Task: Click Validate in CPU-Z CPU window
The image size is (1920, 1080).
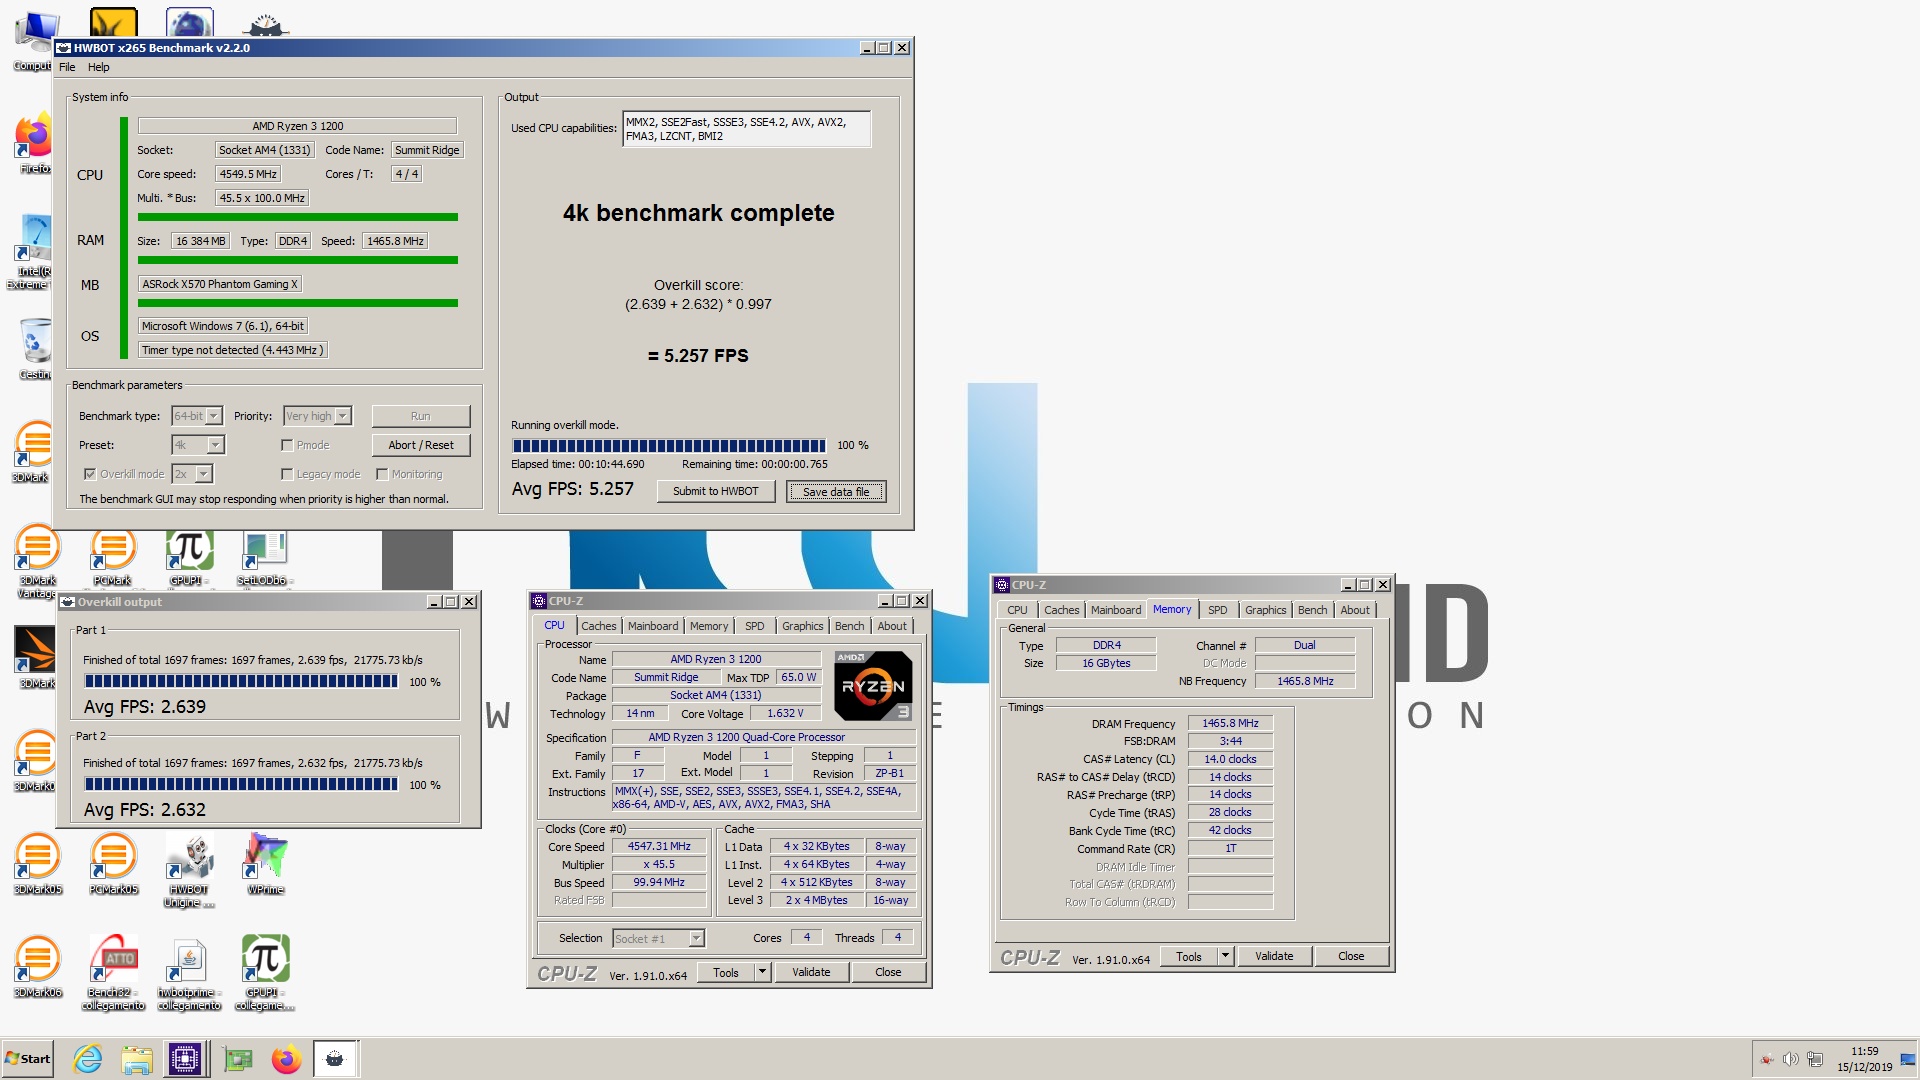Action: [x=811, y=972]
